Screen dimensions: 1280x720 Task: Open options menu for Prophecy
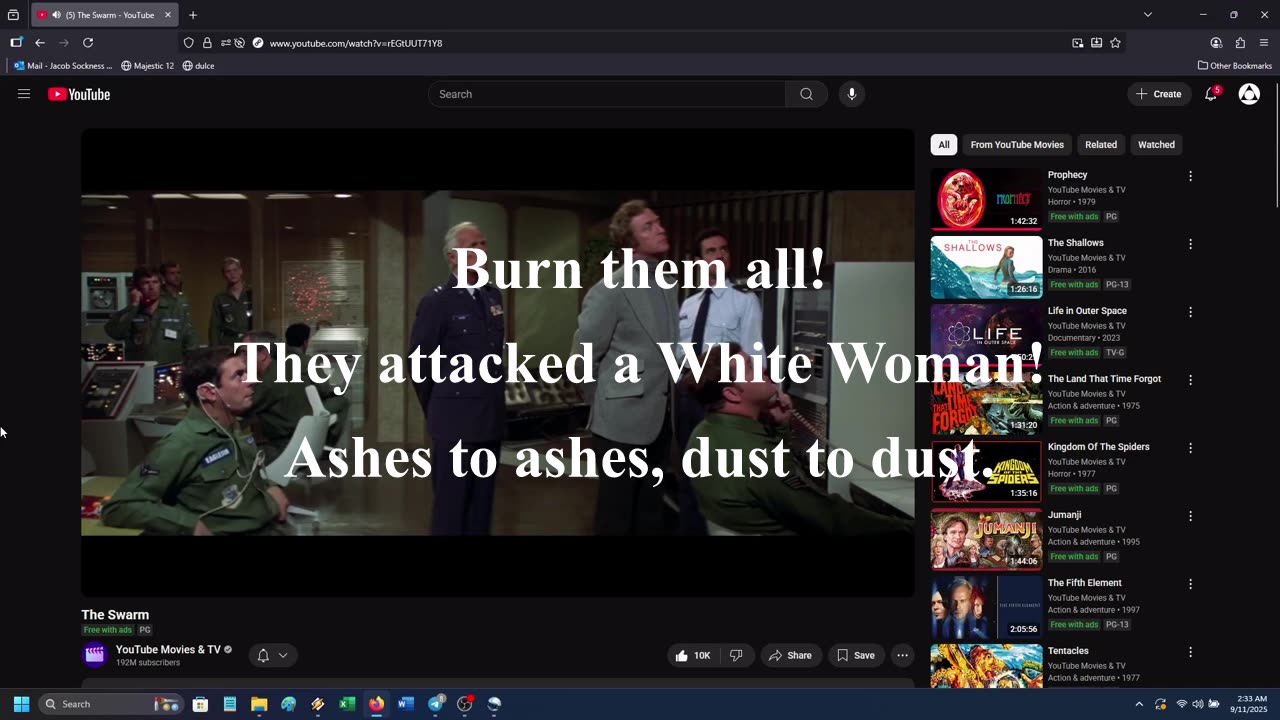click(1190, 176)
